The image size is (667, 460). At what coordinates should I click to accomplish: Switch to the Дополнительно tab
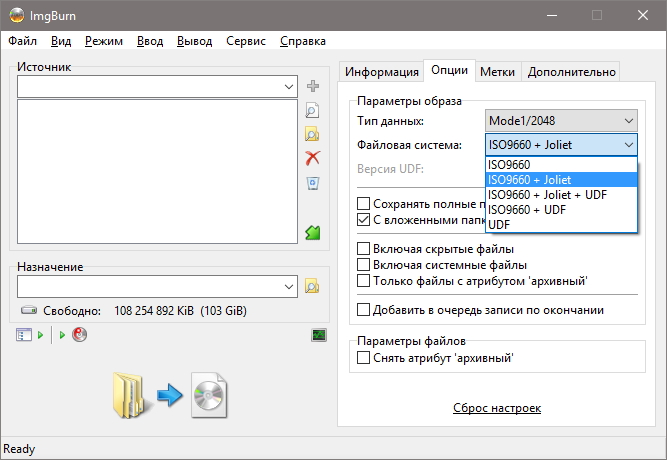[571, 71]
